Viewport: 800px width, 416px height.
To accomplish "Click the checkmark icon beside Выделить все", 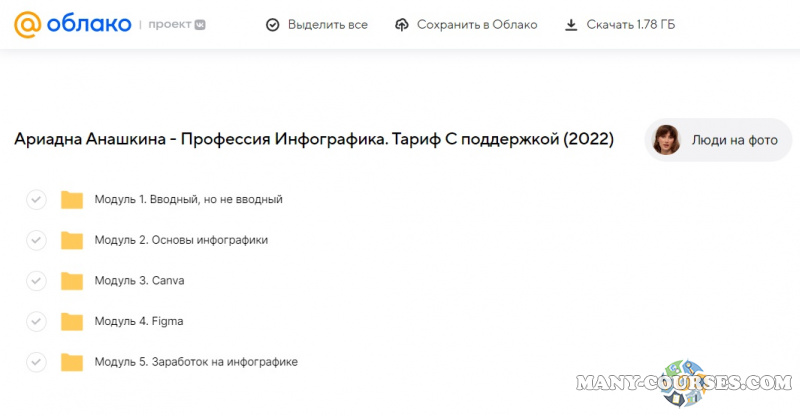I will (273, 25).
